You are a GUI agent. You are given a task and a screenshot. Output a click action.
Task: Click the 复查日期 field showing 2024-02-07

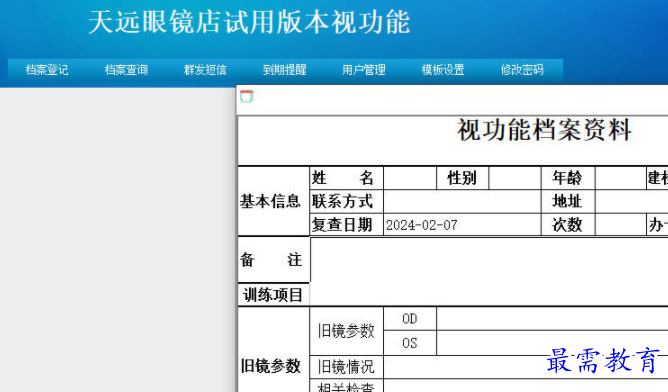pyautogui.click(x=462, y=225)
